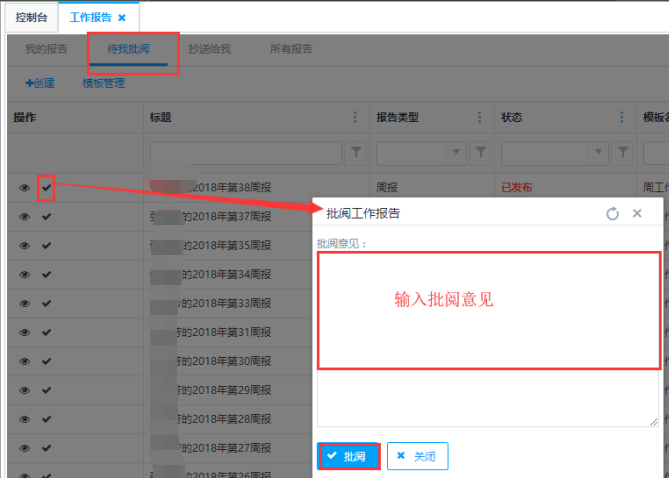The width and height of the screenshot is (669, 478).
Task: Open the 所有报告 tab
Action: coord(291,49)
